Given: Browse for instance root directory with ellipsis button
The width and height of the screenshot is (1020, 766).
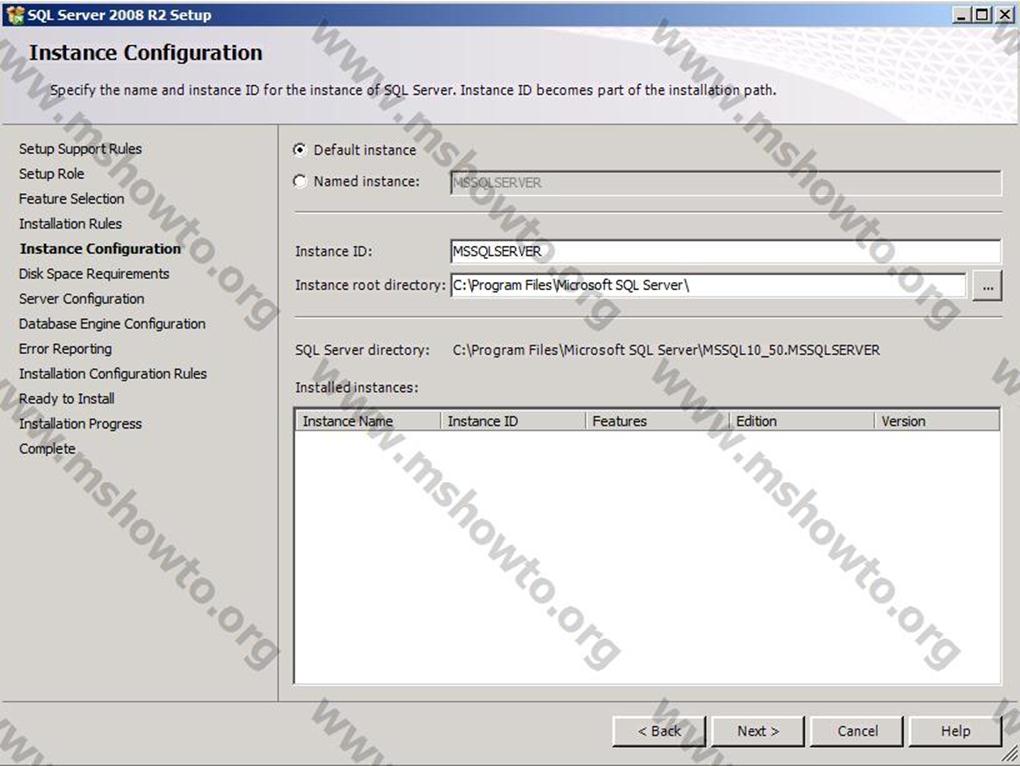Looking at the screenshot, I should (987, 285).
